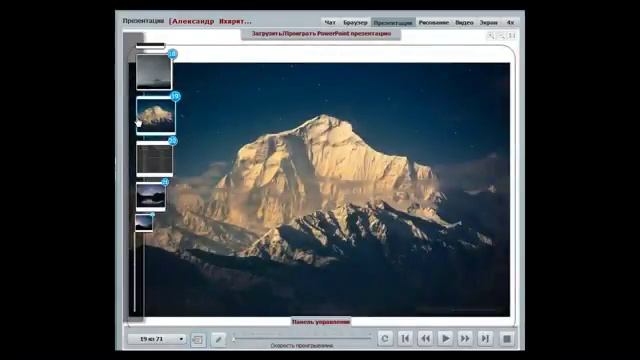Adjust the playback speed slider

302,338
